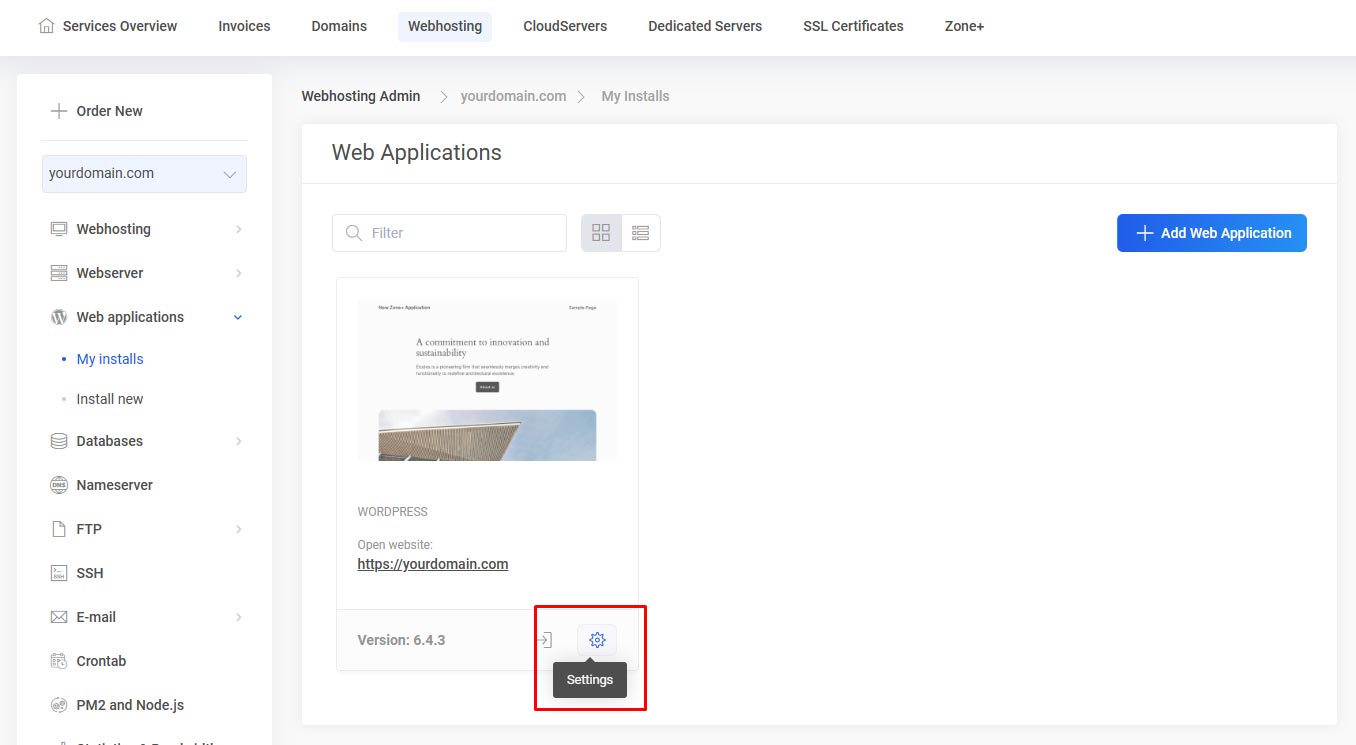The height and width of the screenshot is (745, 1356).
Task: Click the login arrow icon beside Settings
Action: pos(545,640)
